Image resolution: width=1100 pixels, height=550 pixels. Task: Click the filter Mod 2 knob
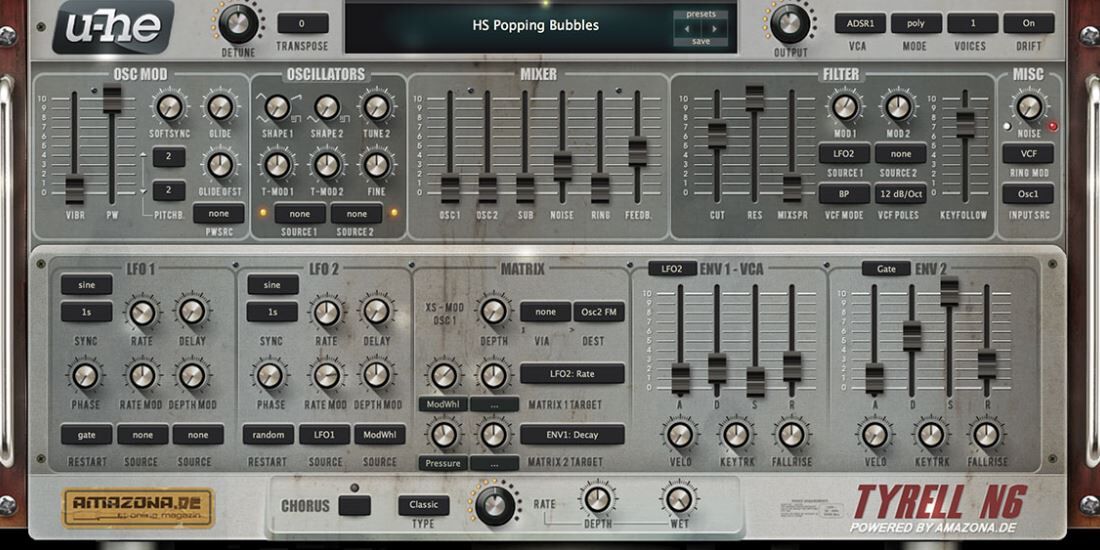pyautogui.click(x=898, y=107)
